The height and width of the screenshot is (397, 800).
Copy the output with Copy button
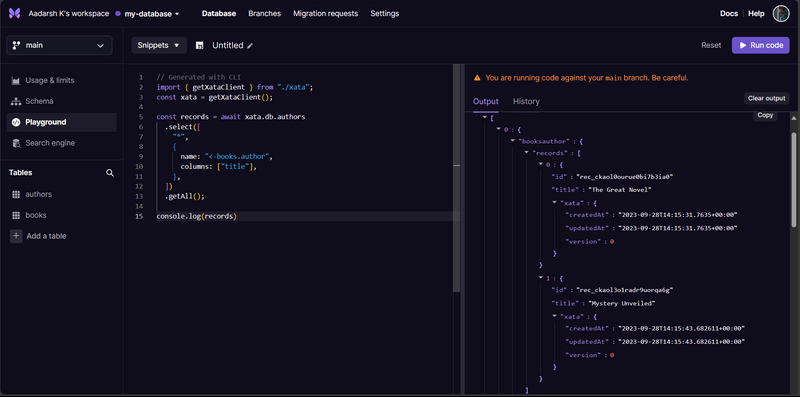(x=765, y=115)
